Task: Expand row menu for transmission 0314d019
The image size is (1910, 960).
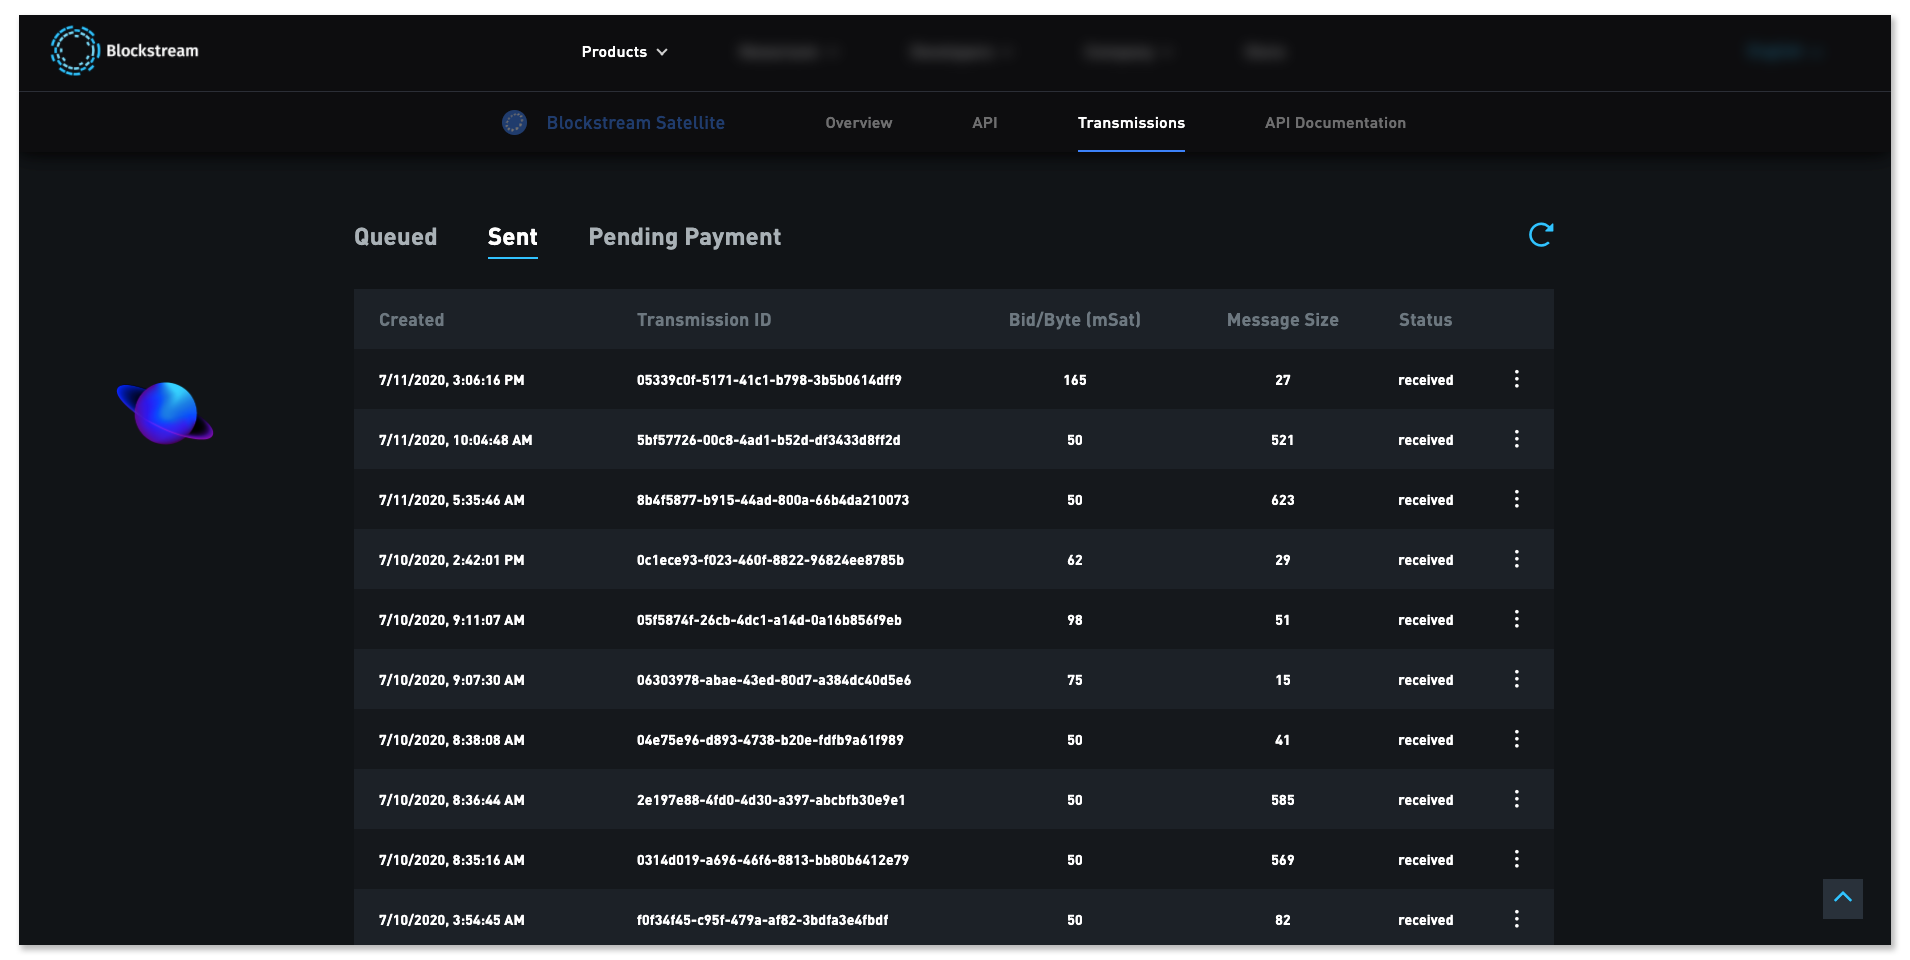Action: click(x=1516, y=859)
